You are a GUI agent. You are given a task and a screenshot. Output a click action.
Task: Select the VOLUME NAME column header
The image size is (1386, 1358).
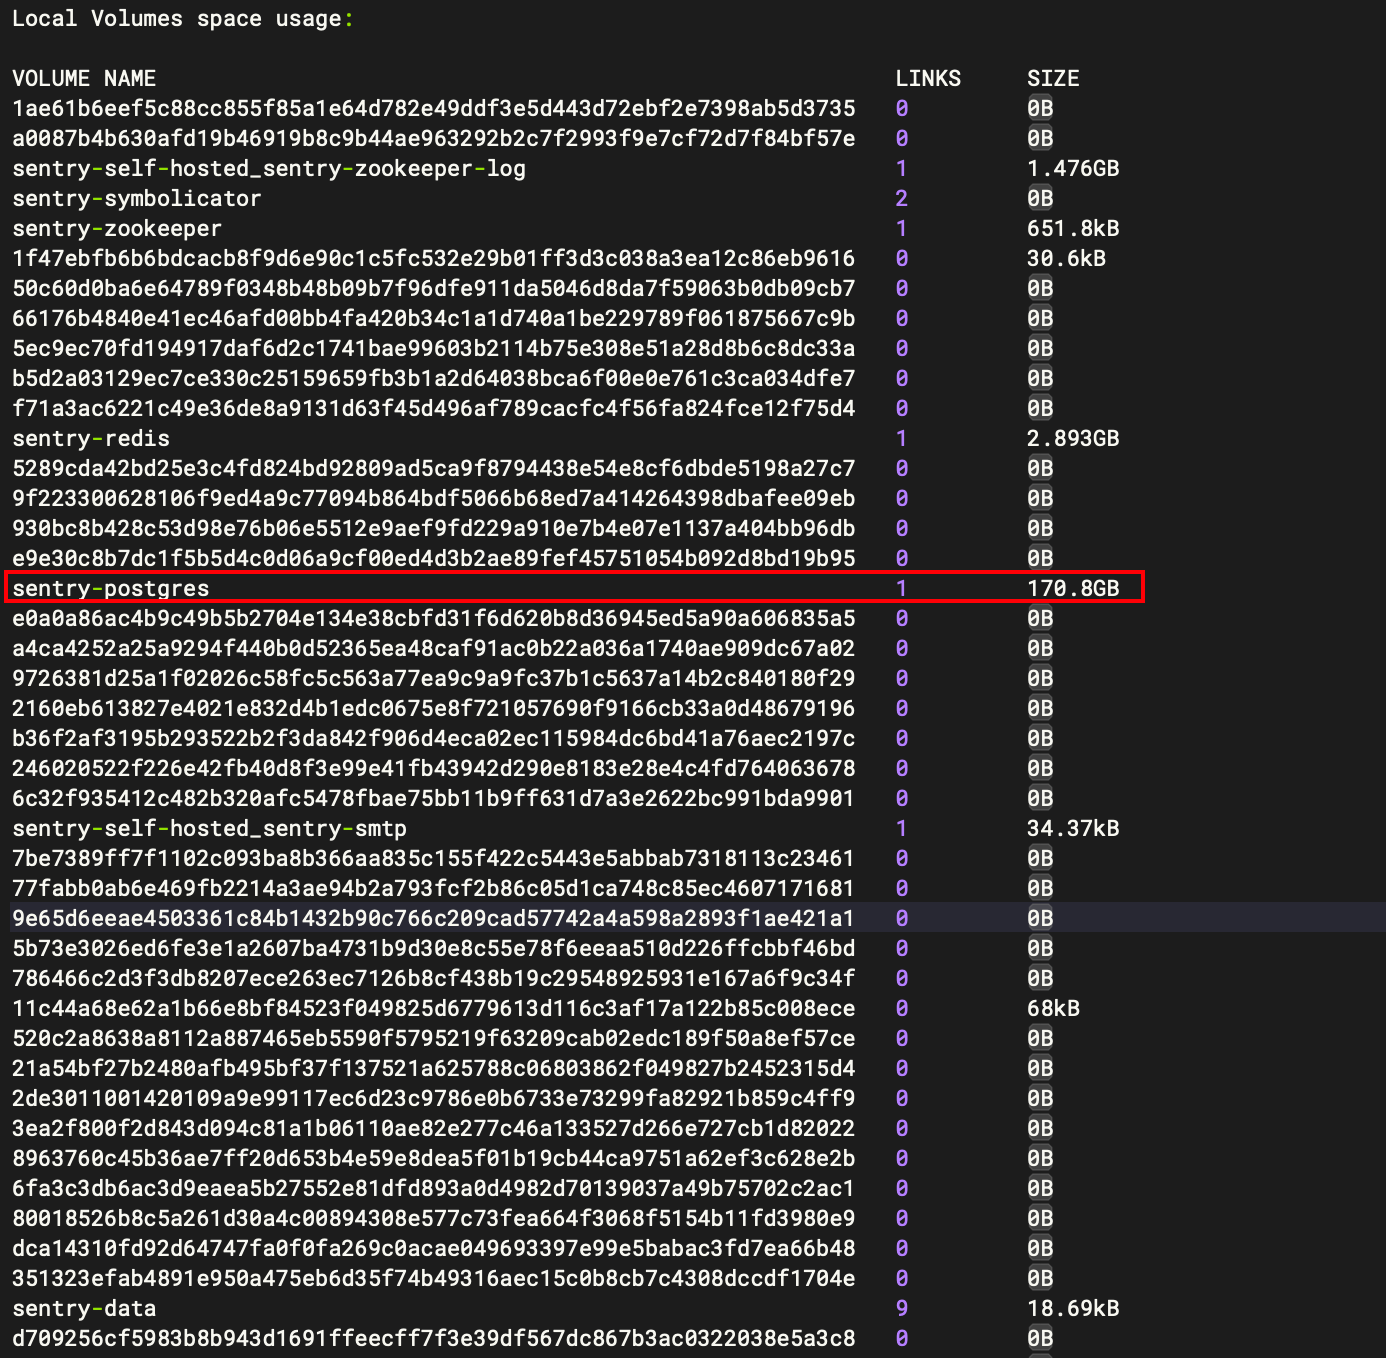pyautogui.click(x=84, y=78)
